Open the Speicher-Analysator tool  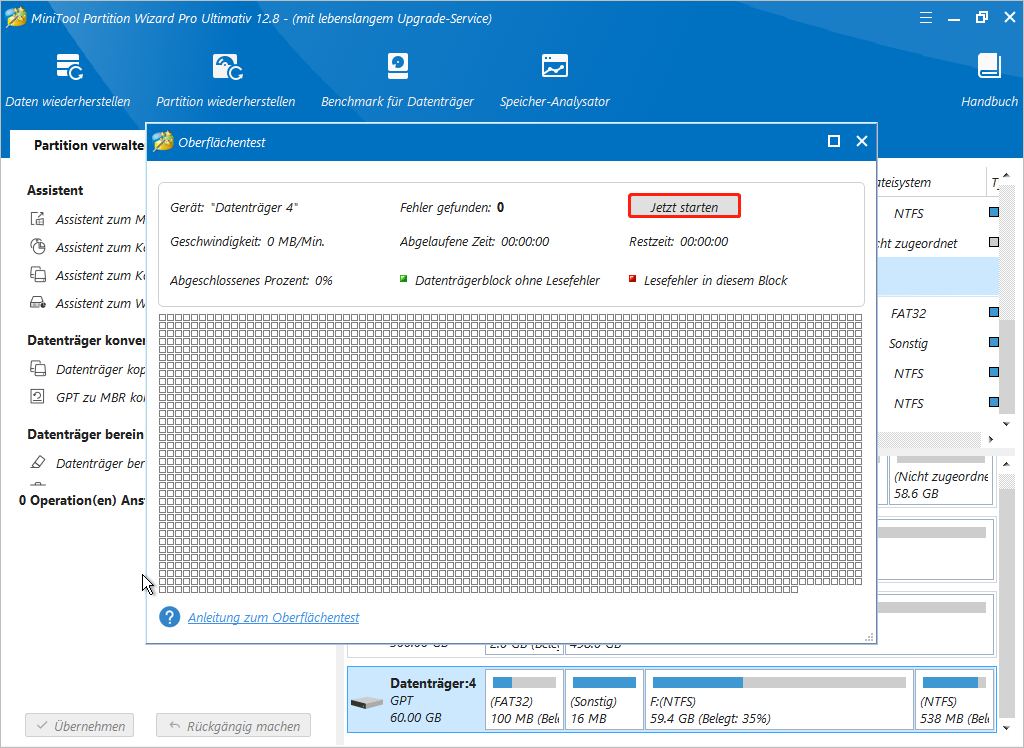coord(555,81)
